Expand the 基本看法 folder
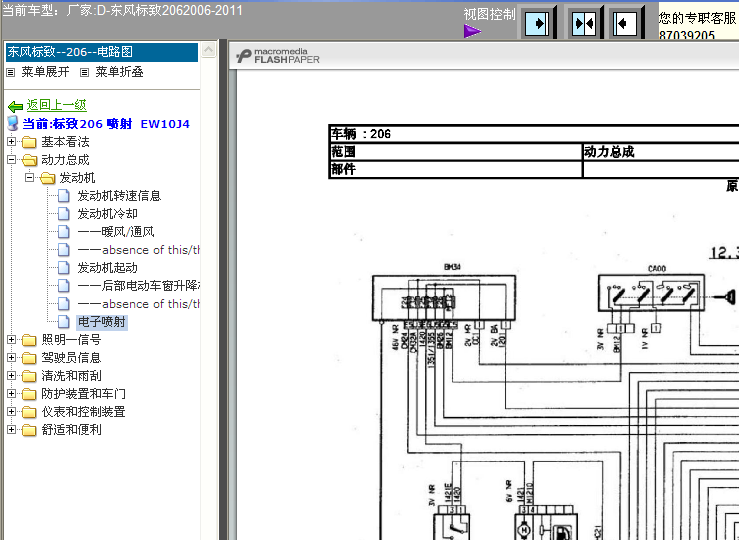The height and width of the screenshot is (540, 739). pyautogui.click(x=11, y=141)
